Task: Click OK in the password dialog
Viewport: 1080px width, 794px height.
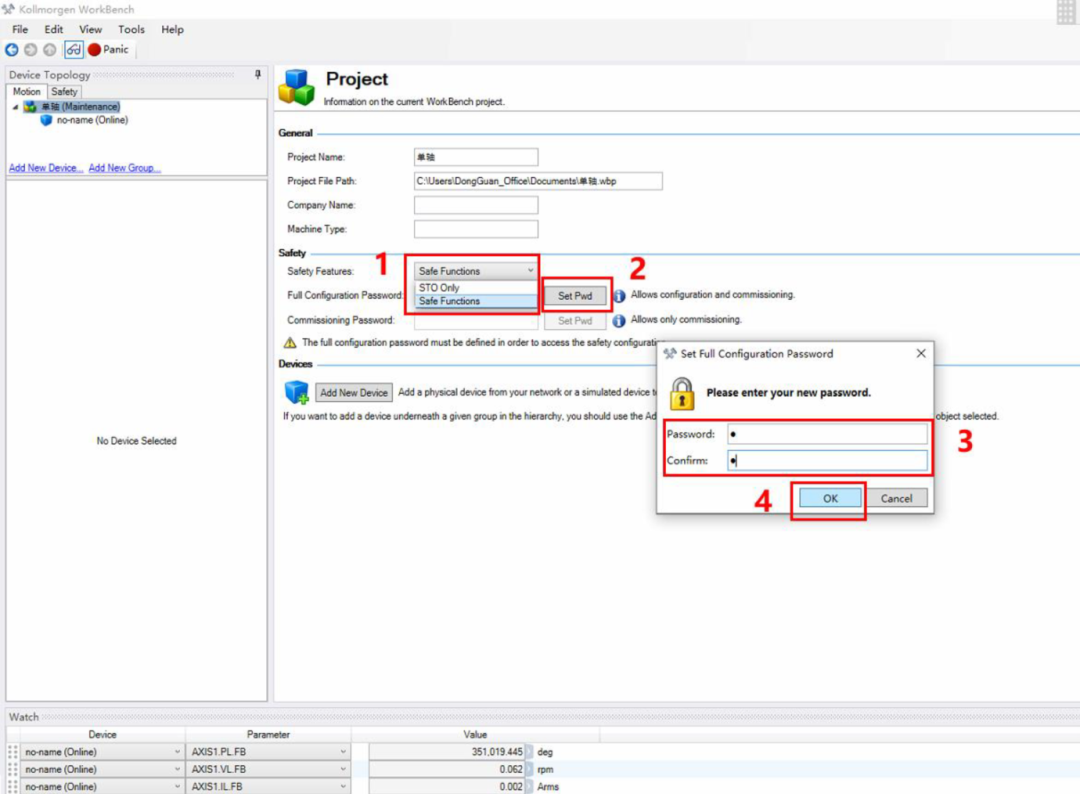Action: coord(830,498)
